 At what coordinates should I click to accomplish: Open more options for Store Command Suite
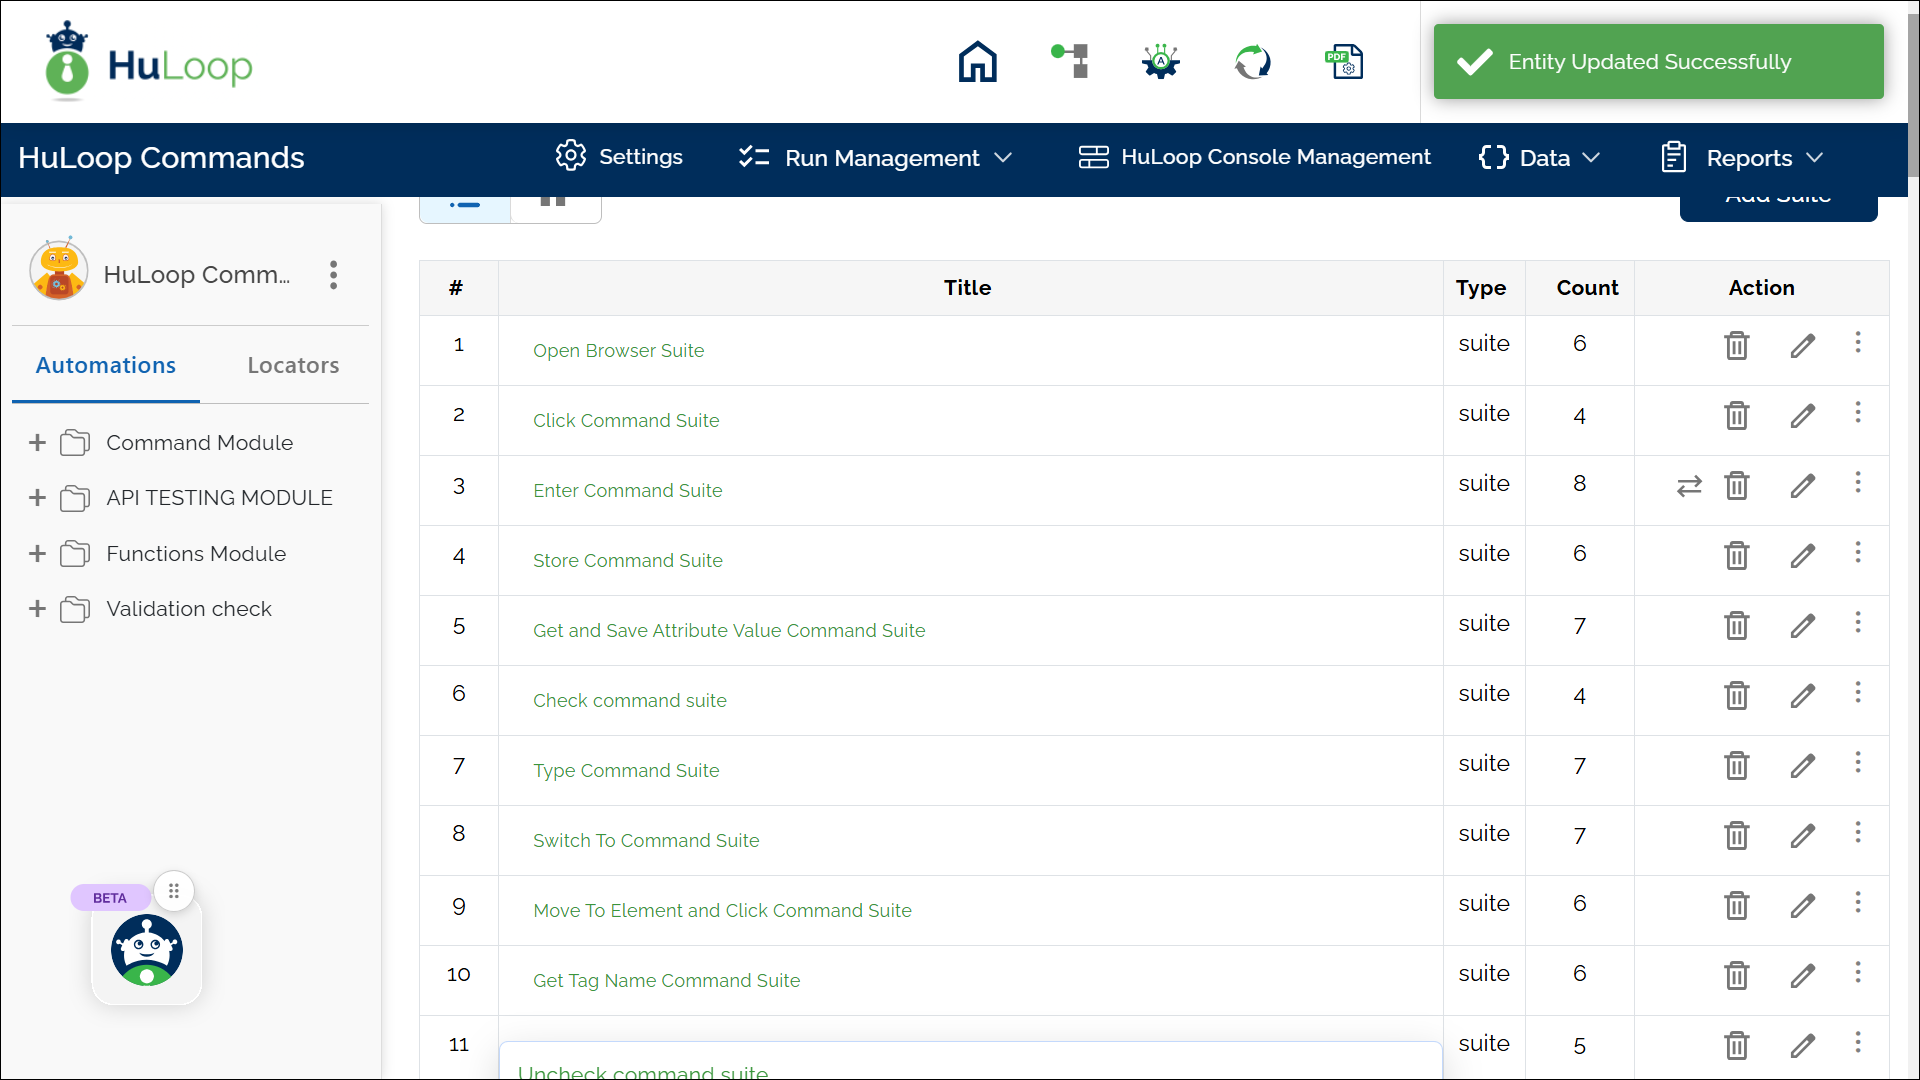[x=1858, y=553]
